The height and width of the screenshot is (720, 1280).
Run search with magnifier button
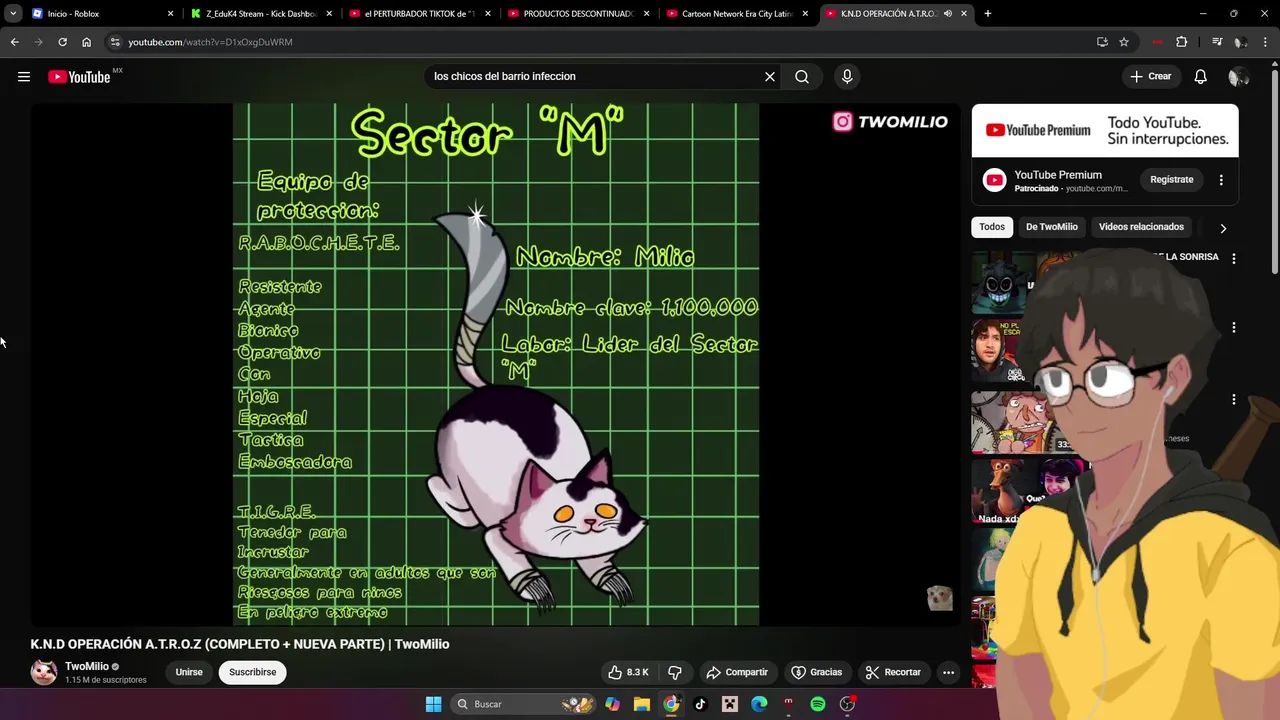pos(802,76)
